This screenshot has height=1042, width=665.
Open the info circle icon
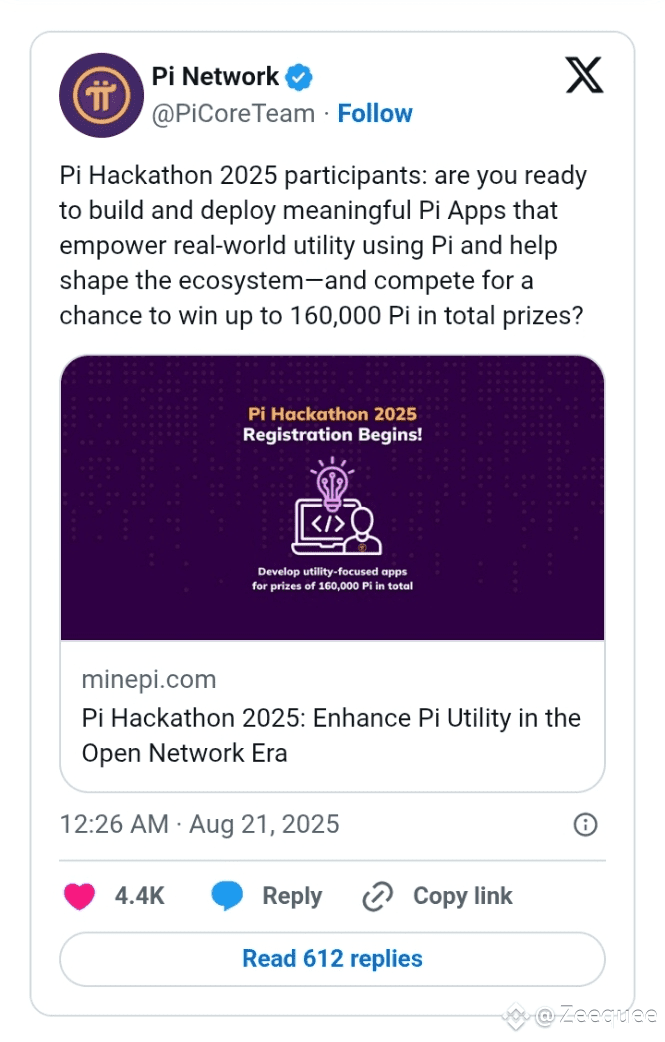click(585, 825)
